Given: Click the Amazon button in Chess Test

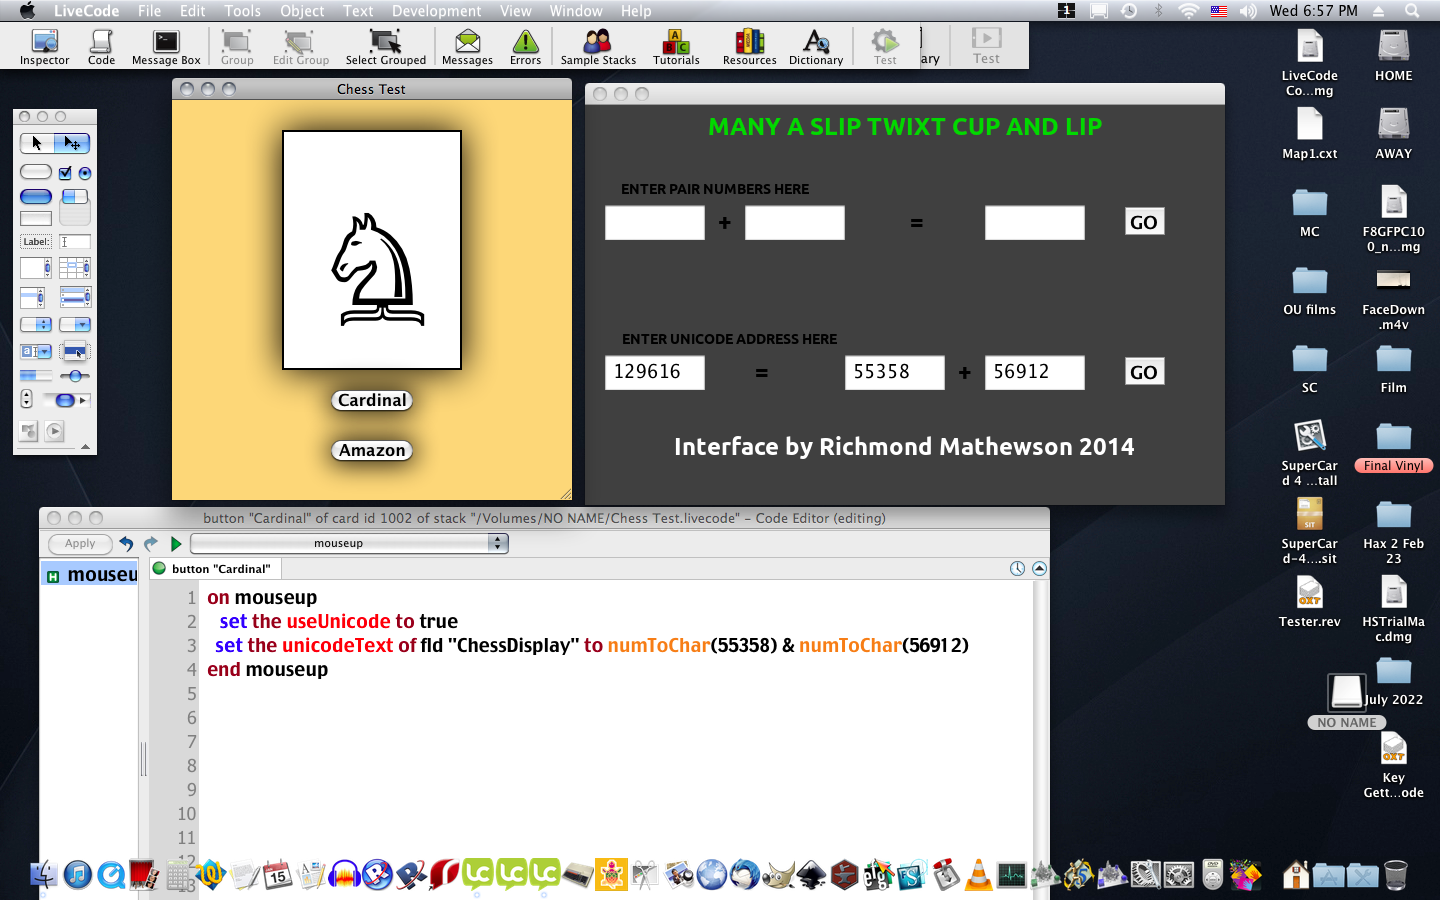Looking at the screenshot, I should click(x=372, y=450).
